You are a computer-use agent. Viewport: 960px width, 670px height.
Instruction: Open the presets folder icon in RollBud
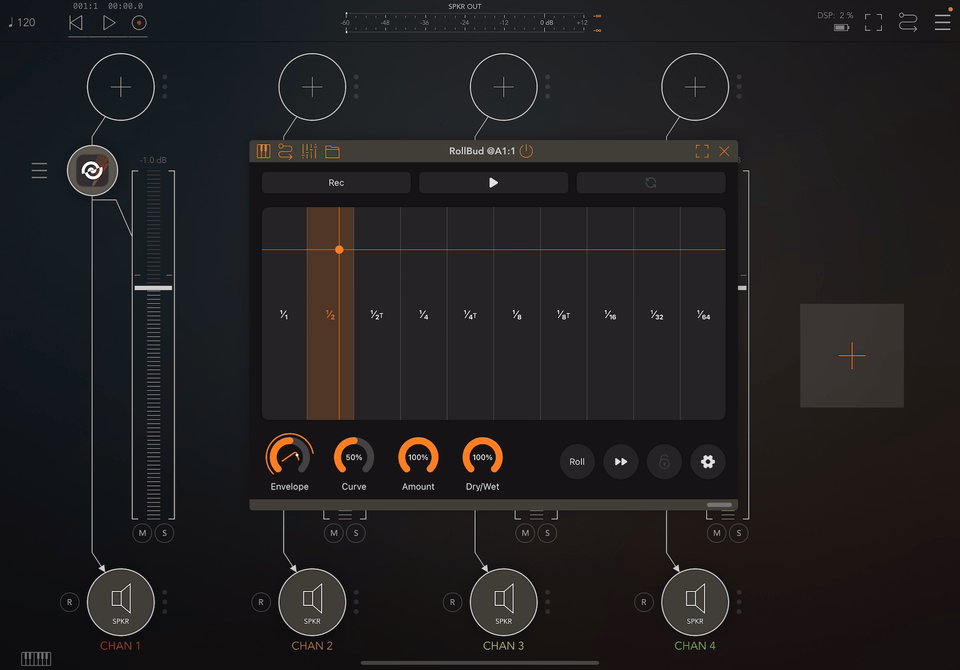(x=331, y=151)
